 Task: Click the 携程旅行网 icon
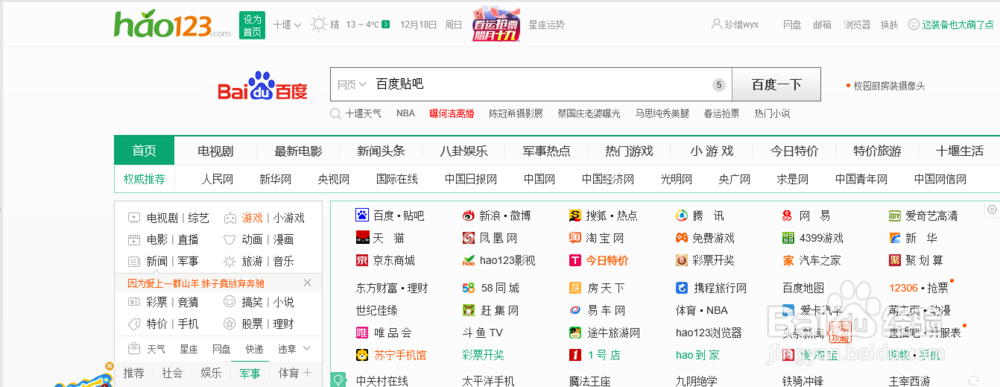(682, 288)
